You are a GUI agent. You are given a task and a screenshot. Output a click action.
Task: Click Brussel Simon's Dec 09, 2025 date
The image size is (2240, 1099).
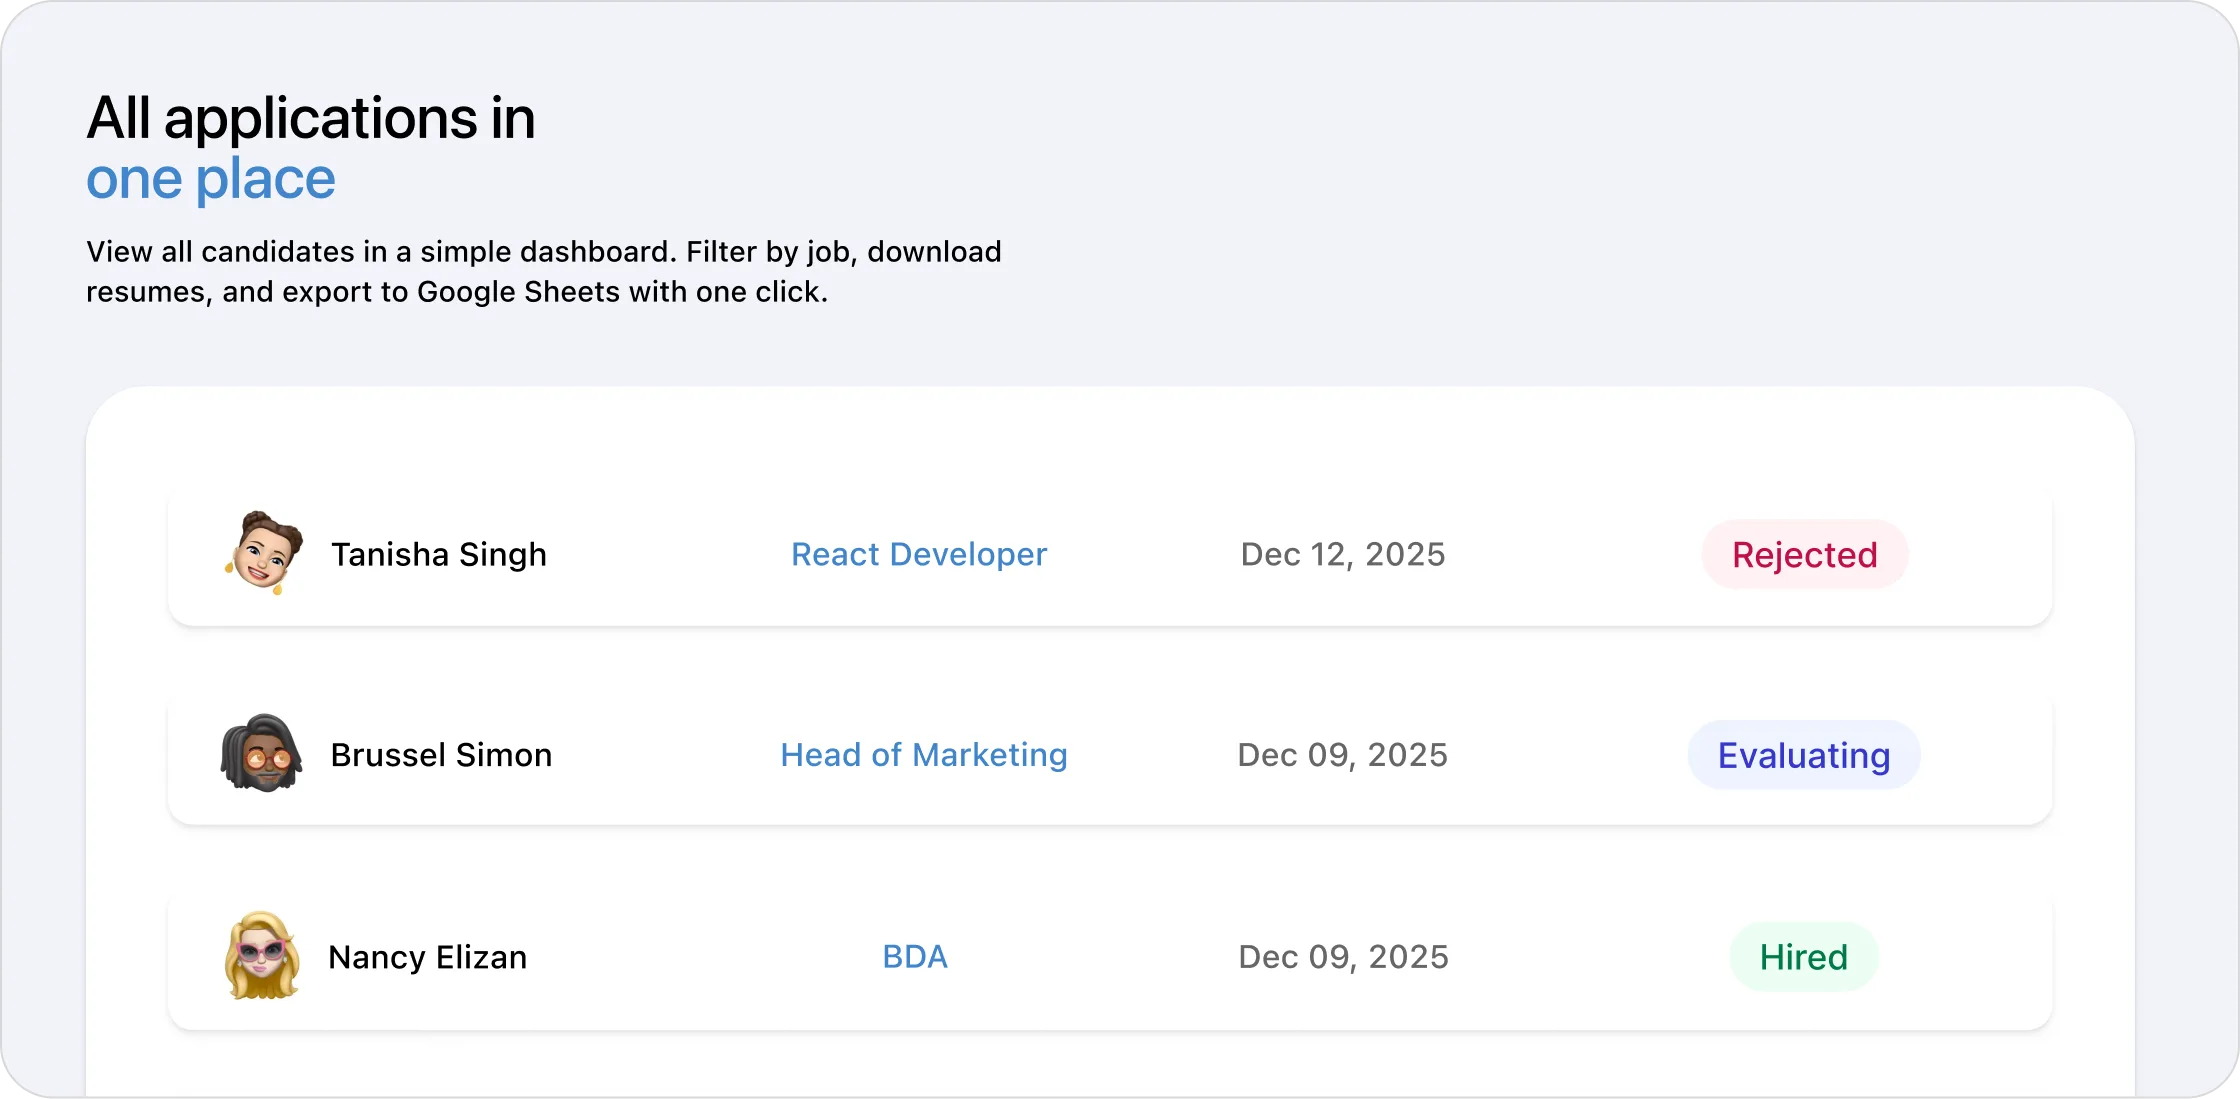click(x=1342, y=755)
